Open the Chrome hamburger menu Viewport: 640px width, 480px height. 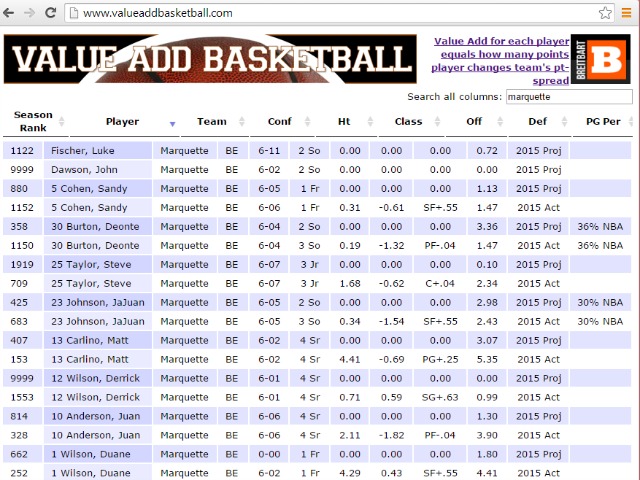click(627, 13)
